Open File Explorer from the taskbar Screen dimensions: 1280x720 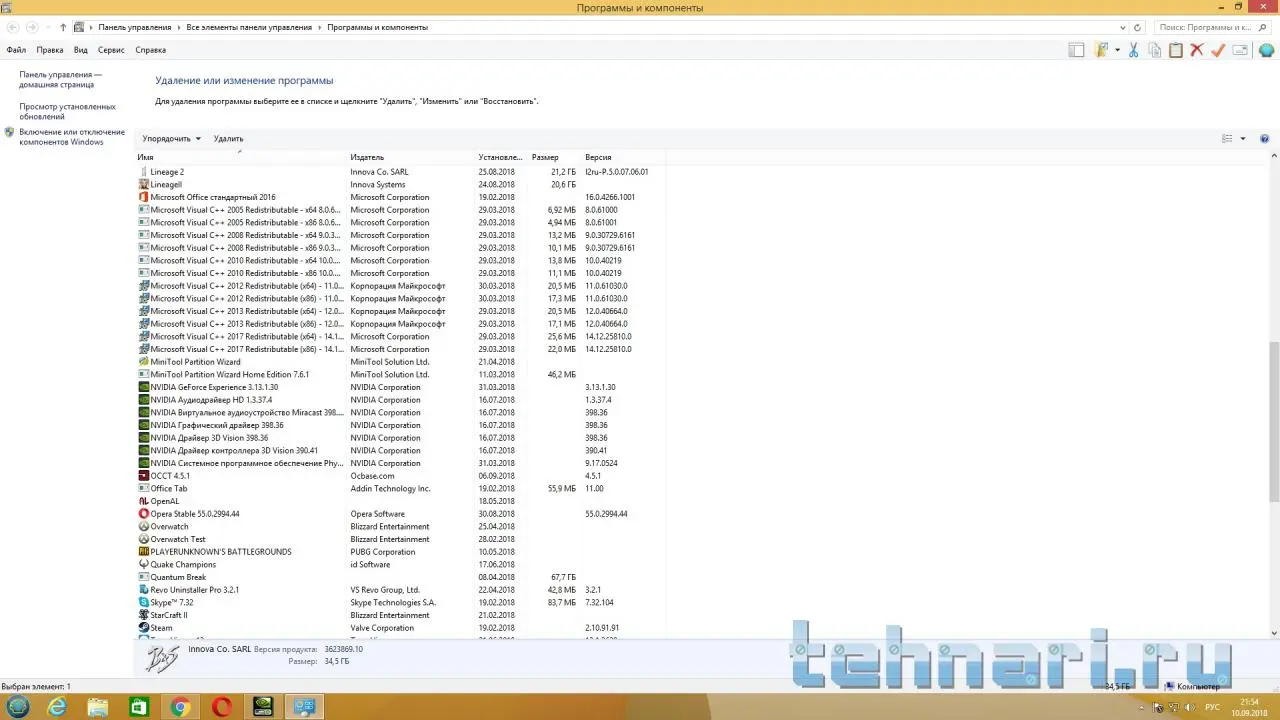(98, 707)
